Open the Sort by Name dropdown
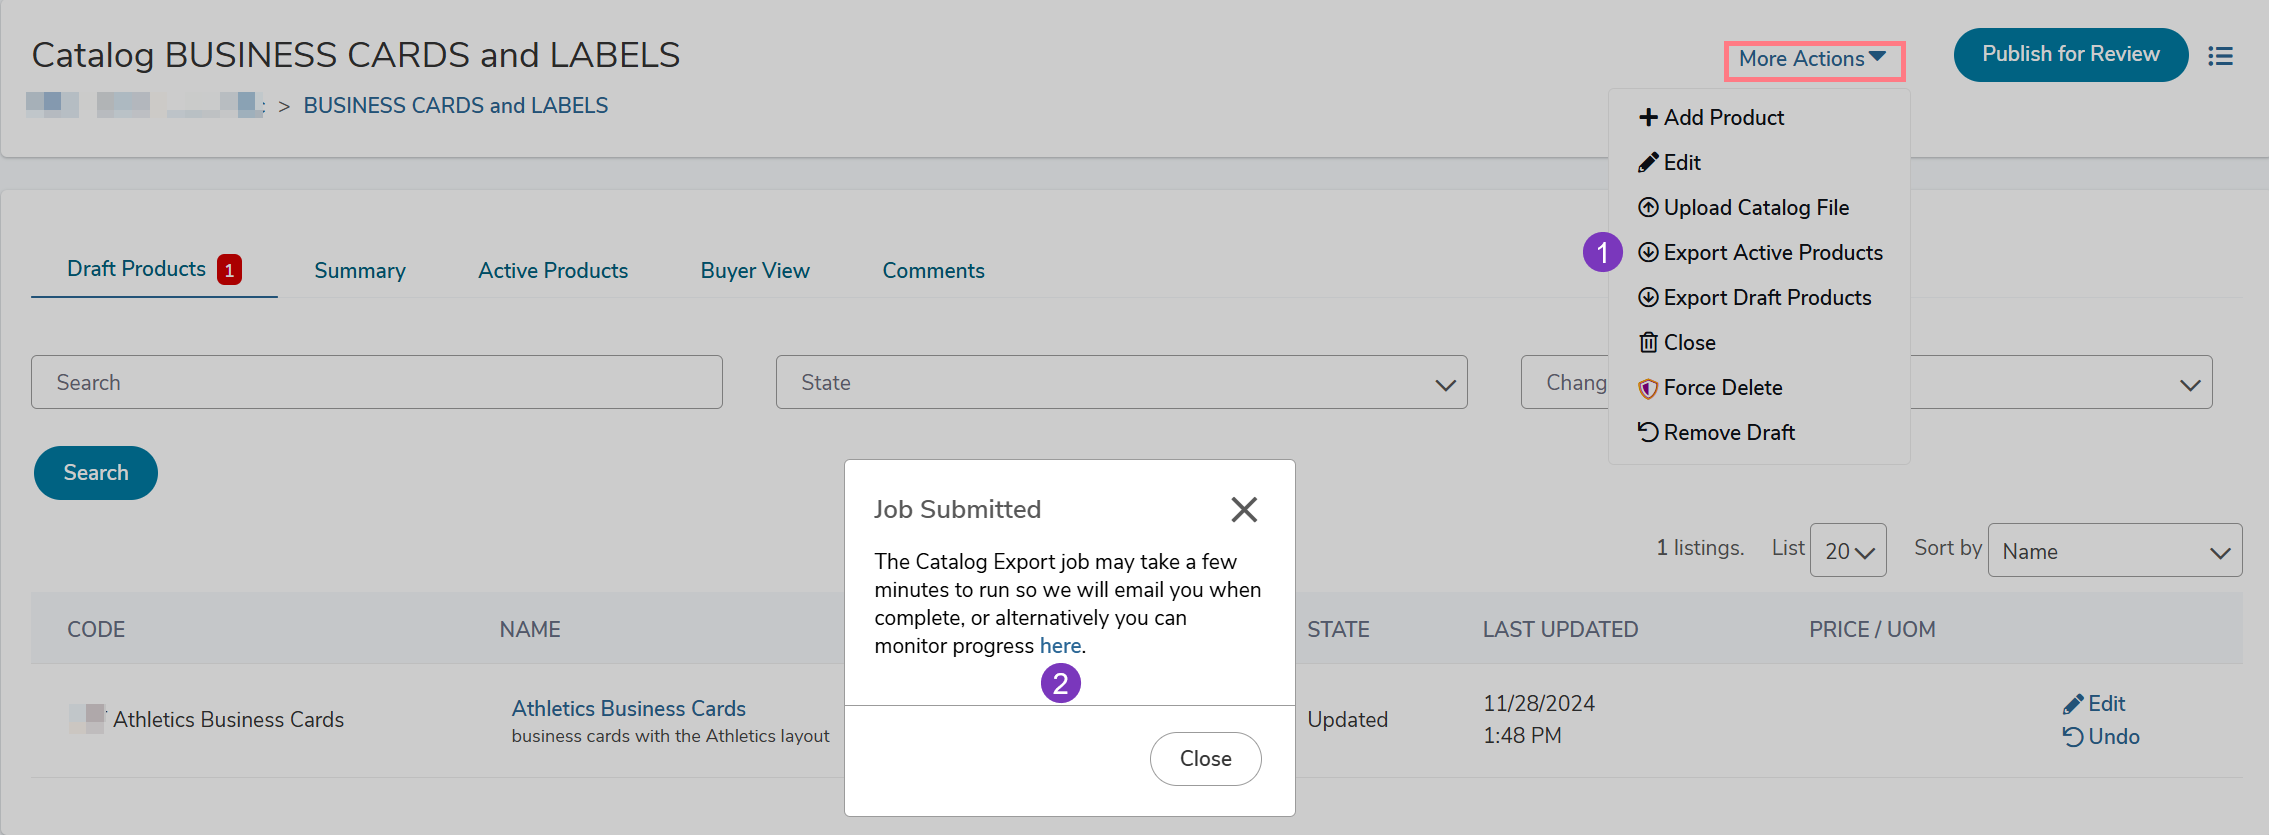This screenshot has width=2269, height=835. 2114,551
